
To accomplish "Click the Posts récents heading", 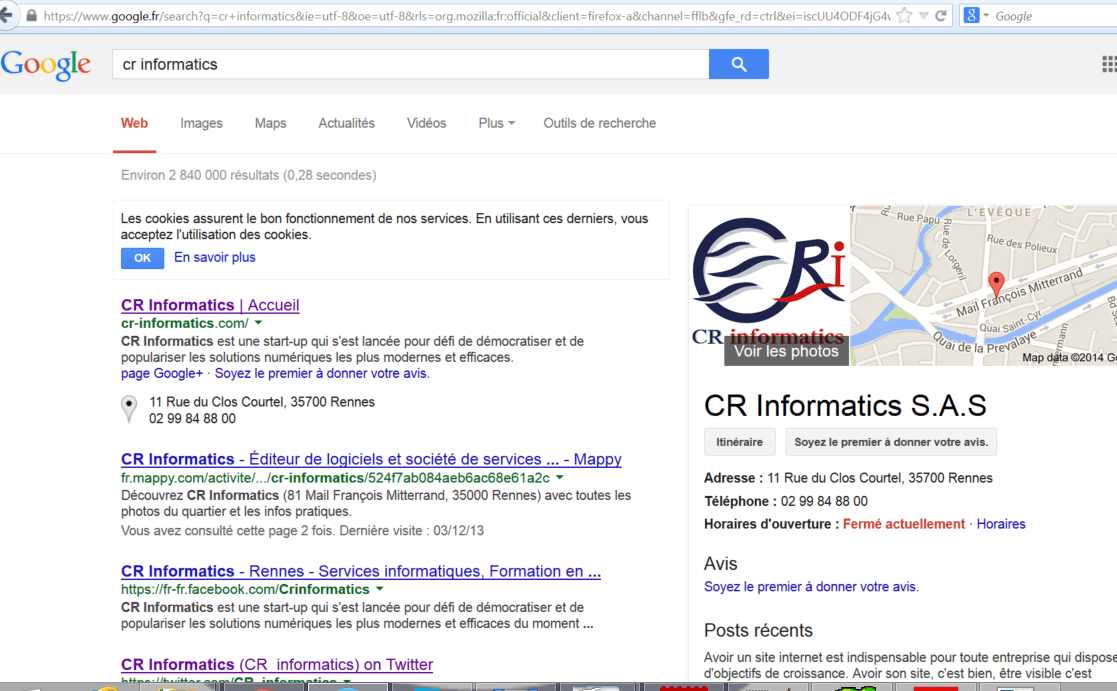I will [x=758, y=630].
